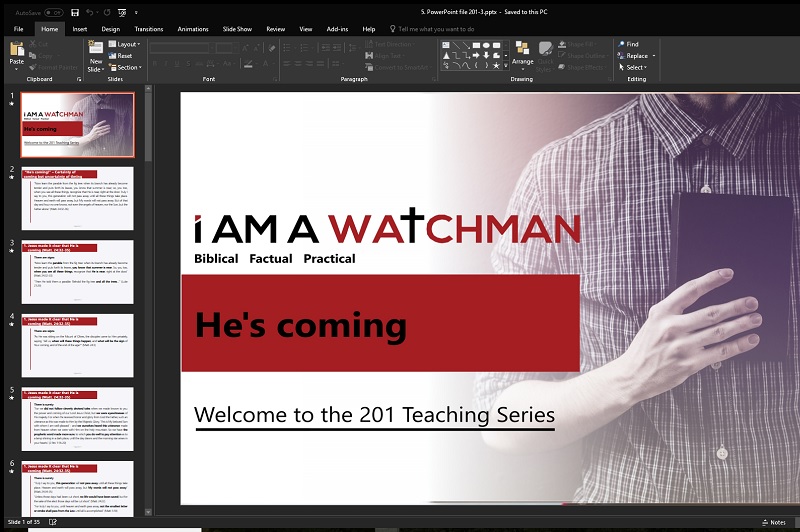Open the Layout dropdown

pyautogui.click(x=124, y=44)
